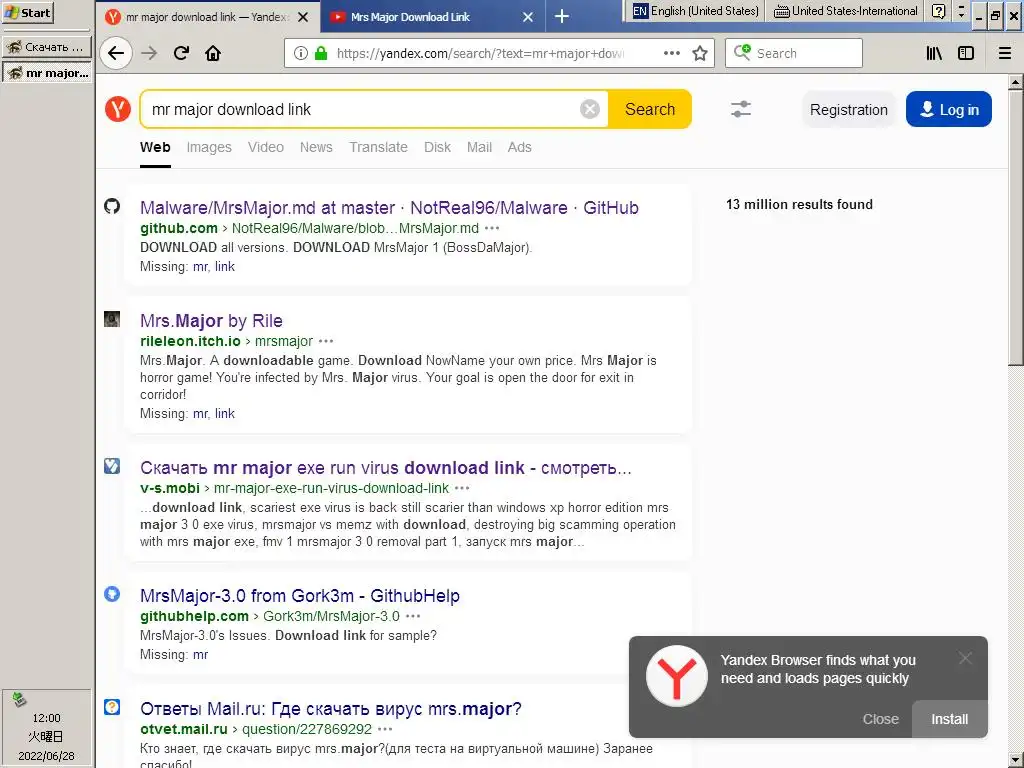This screenshot has width=1024, height=768.
Task: Install Yandex Browser from the popup
Action: [x=950, y=719]
